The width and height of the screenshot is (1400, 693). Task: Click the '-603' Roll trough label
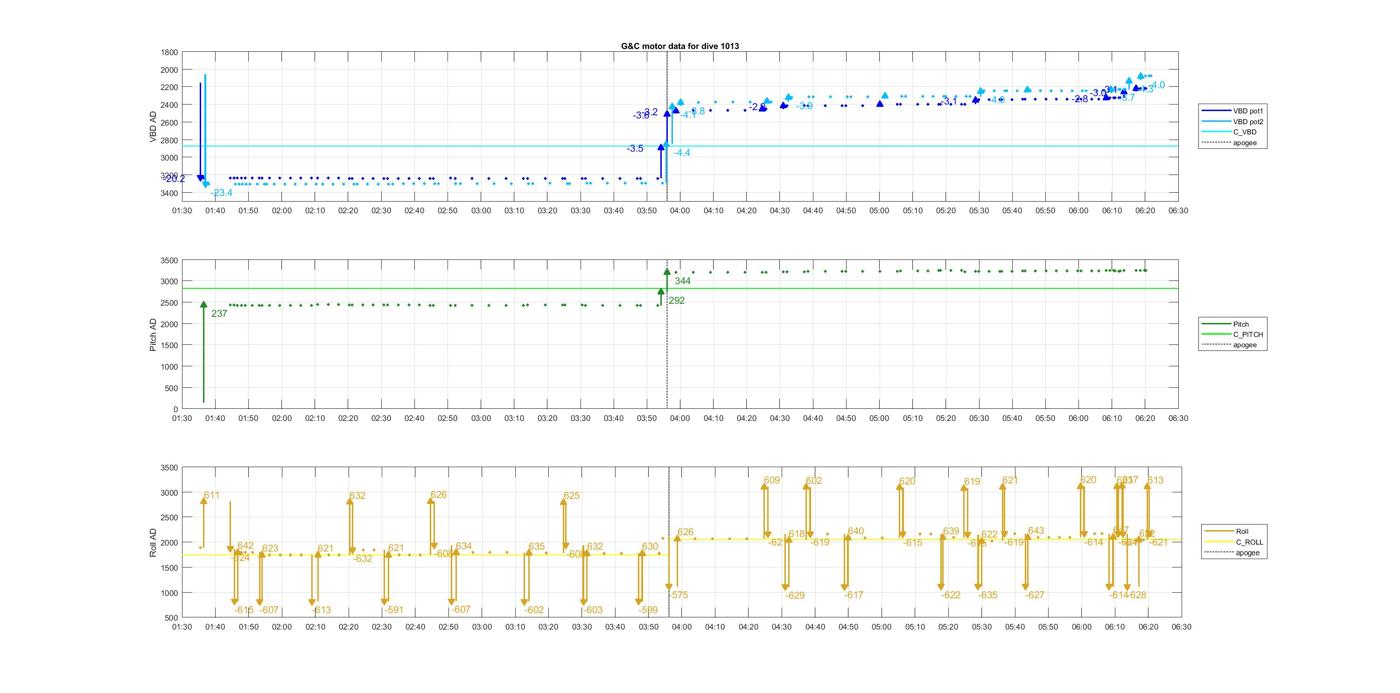(593, 610)
